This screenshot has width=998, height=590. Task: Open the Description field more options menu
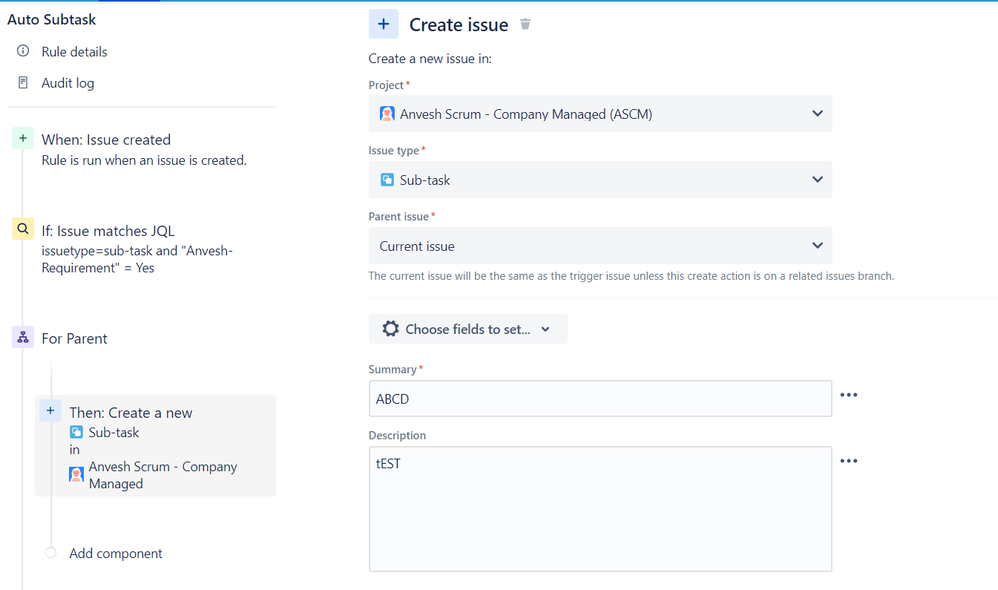tap(849, 461)
